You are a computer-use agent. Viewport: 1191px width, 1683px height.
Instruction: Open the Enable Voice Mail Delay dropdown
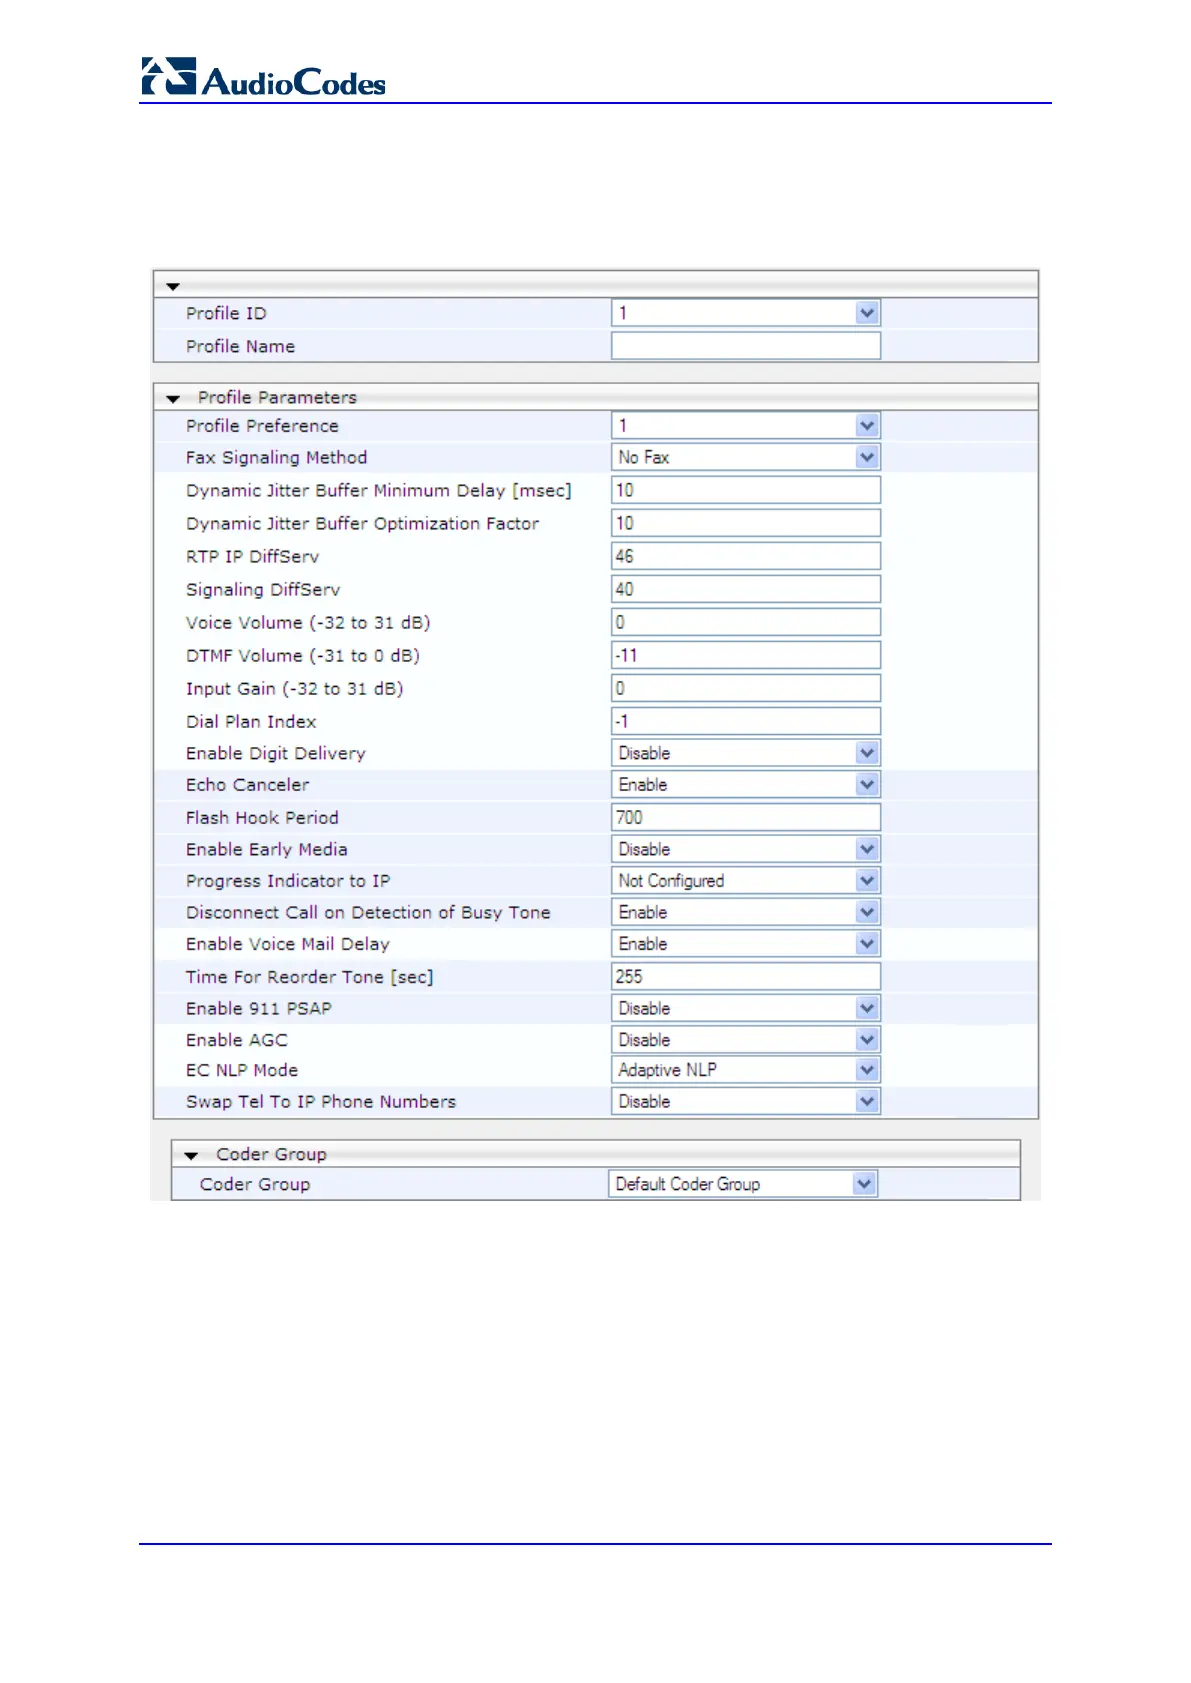(745, 944)
